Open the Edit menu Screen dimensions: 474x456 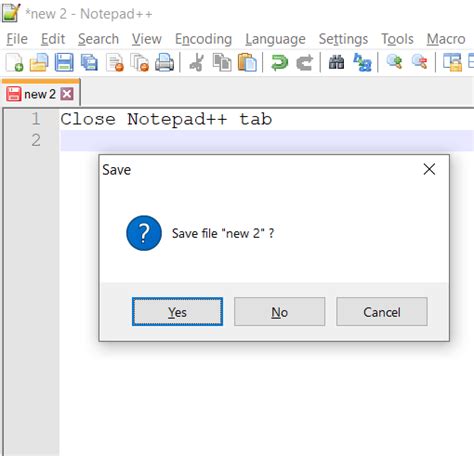click(x=53, y=39)
